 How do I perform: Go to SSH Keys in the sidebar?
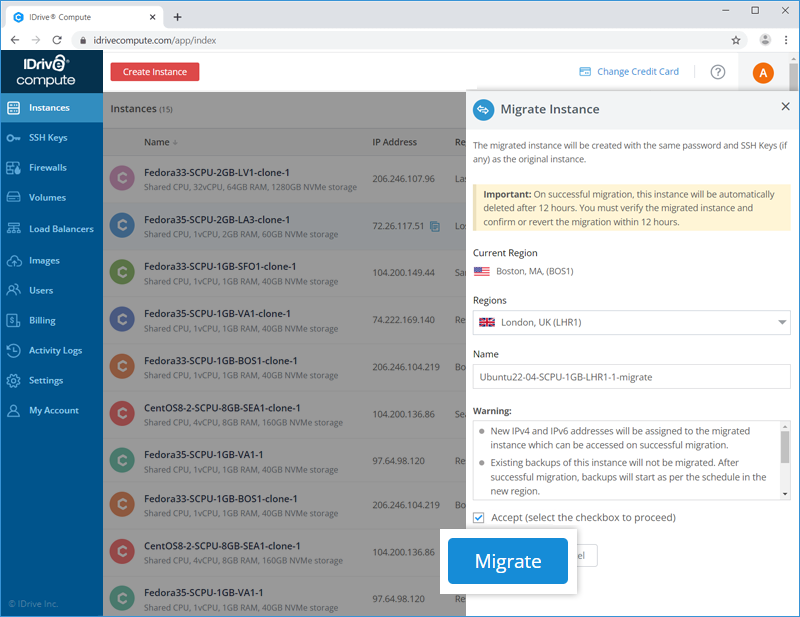[x=48, y=138]
